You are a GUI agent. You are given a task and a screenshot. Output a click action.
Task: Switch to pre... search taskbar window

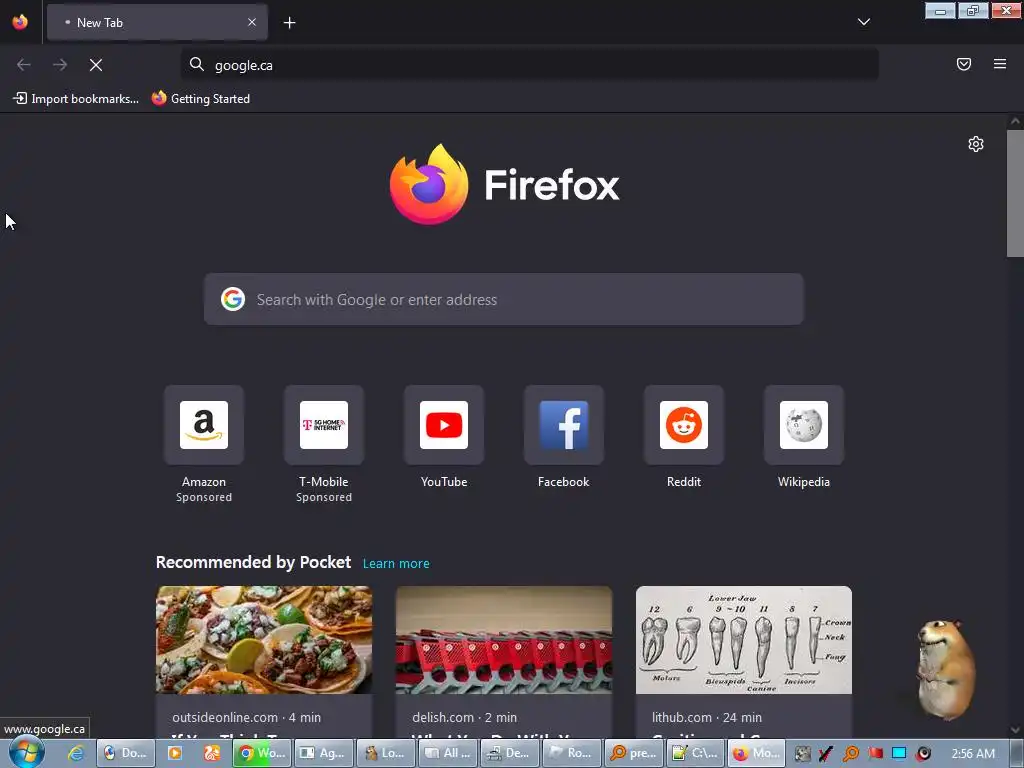click(633, 753)
